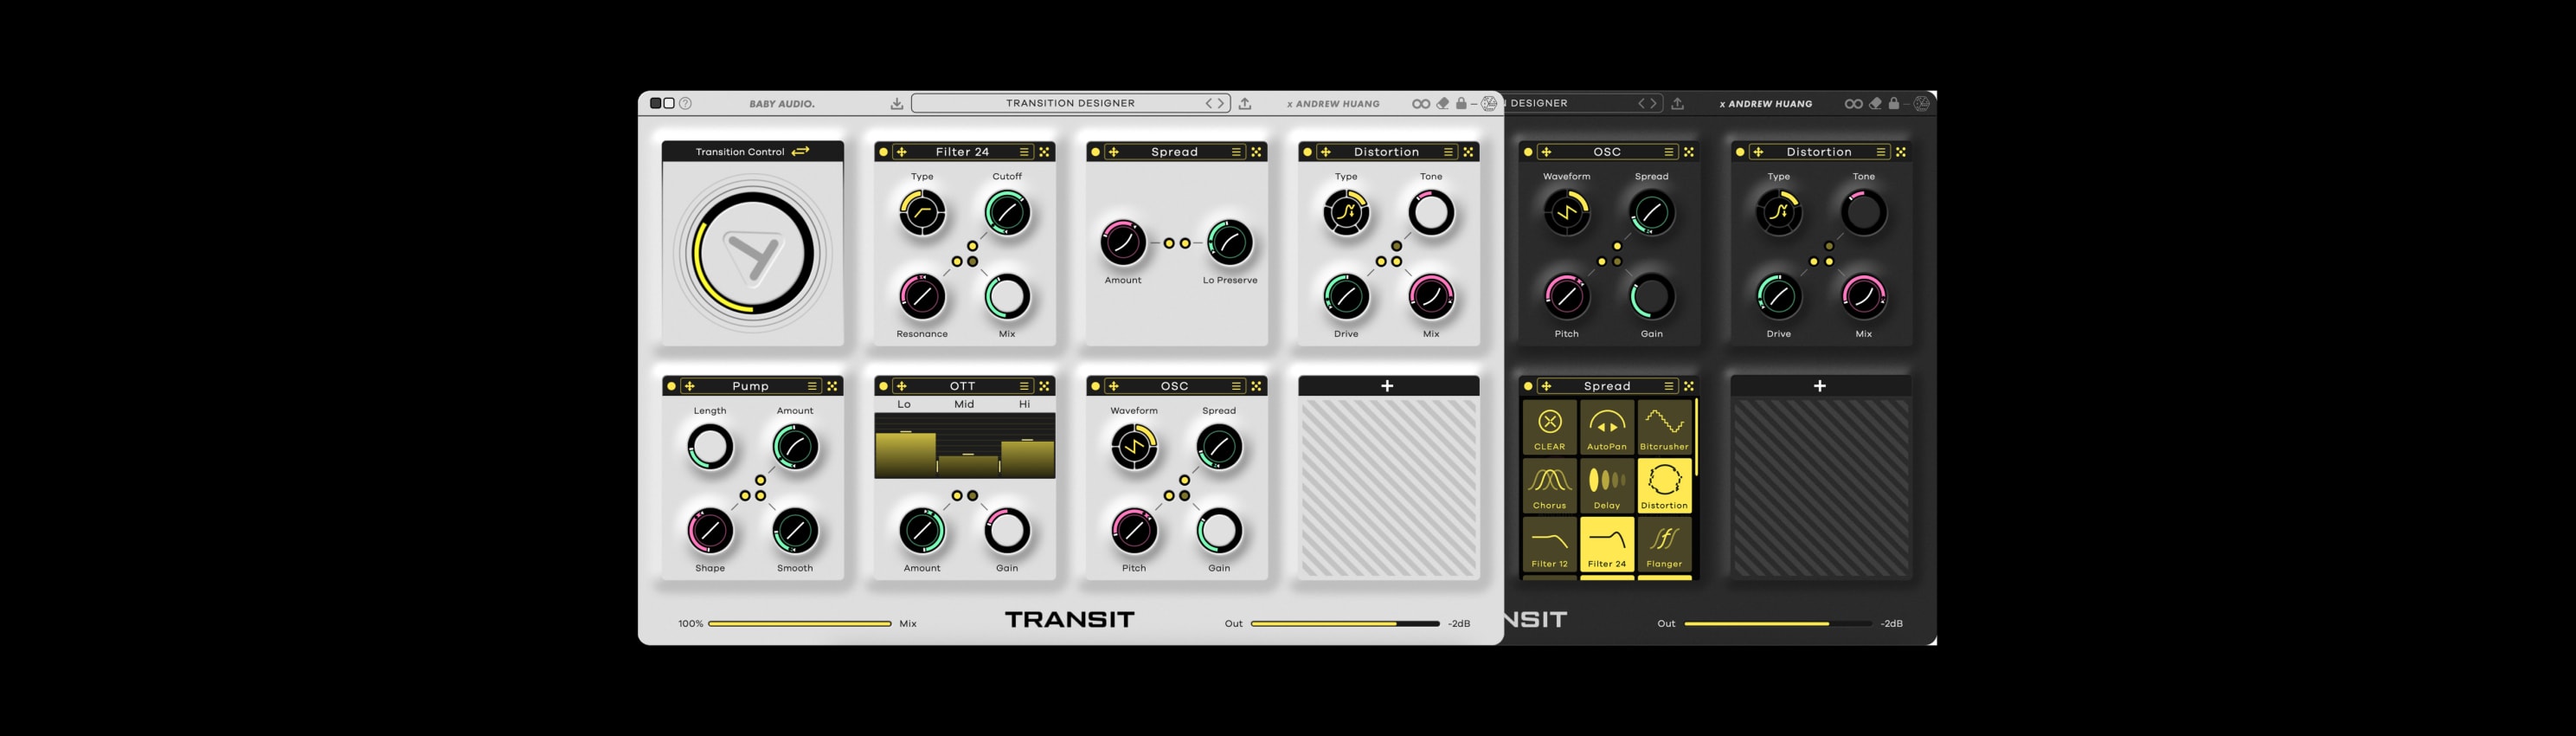Choose AutoPan in the effect grid
2576x736 pixels.
[1607, 427]
